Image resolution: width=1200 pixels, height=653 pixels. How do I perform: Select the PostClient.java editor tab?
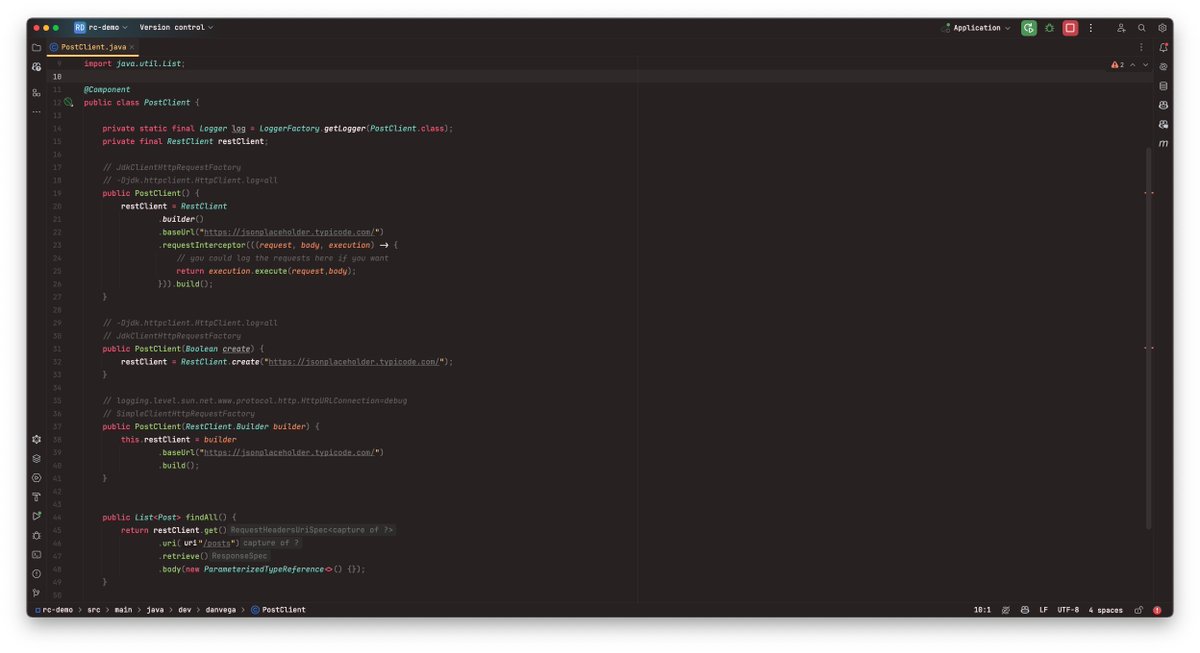point(91,47)
